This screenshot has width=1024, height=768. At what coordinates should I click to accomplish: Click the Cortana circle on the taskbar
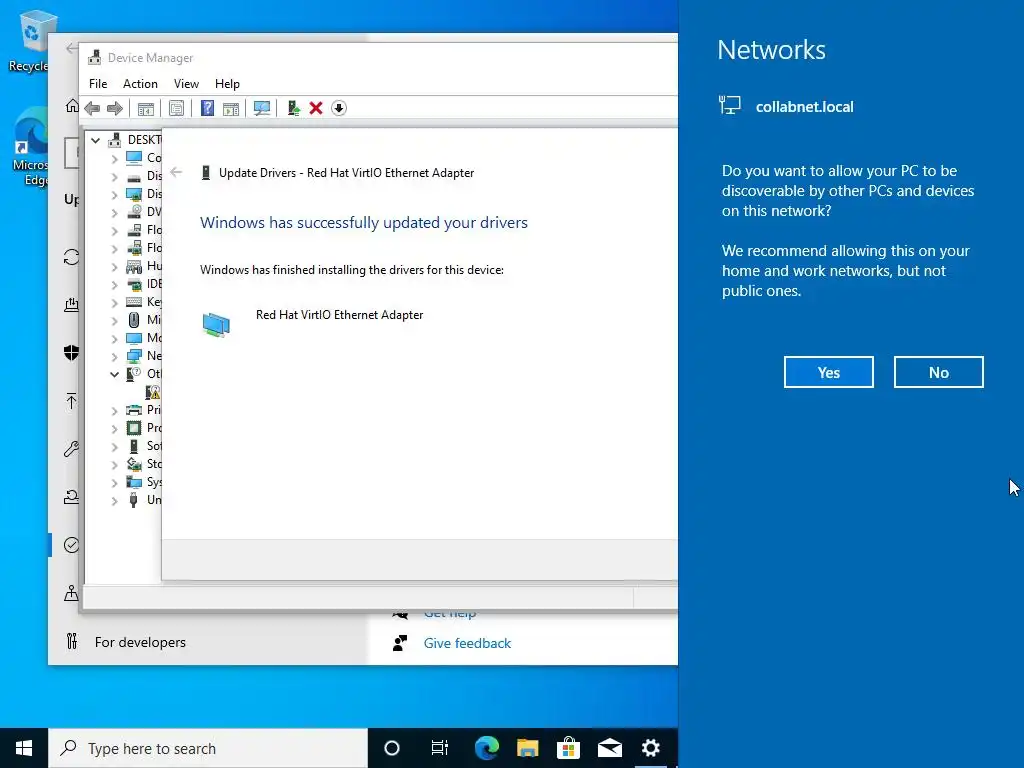pyautogui.click(x=392, y=748)
